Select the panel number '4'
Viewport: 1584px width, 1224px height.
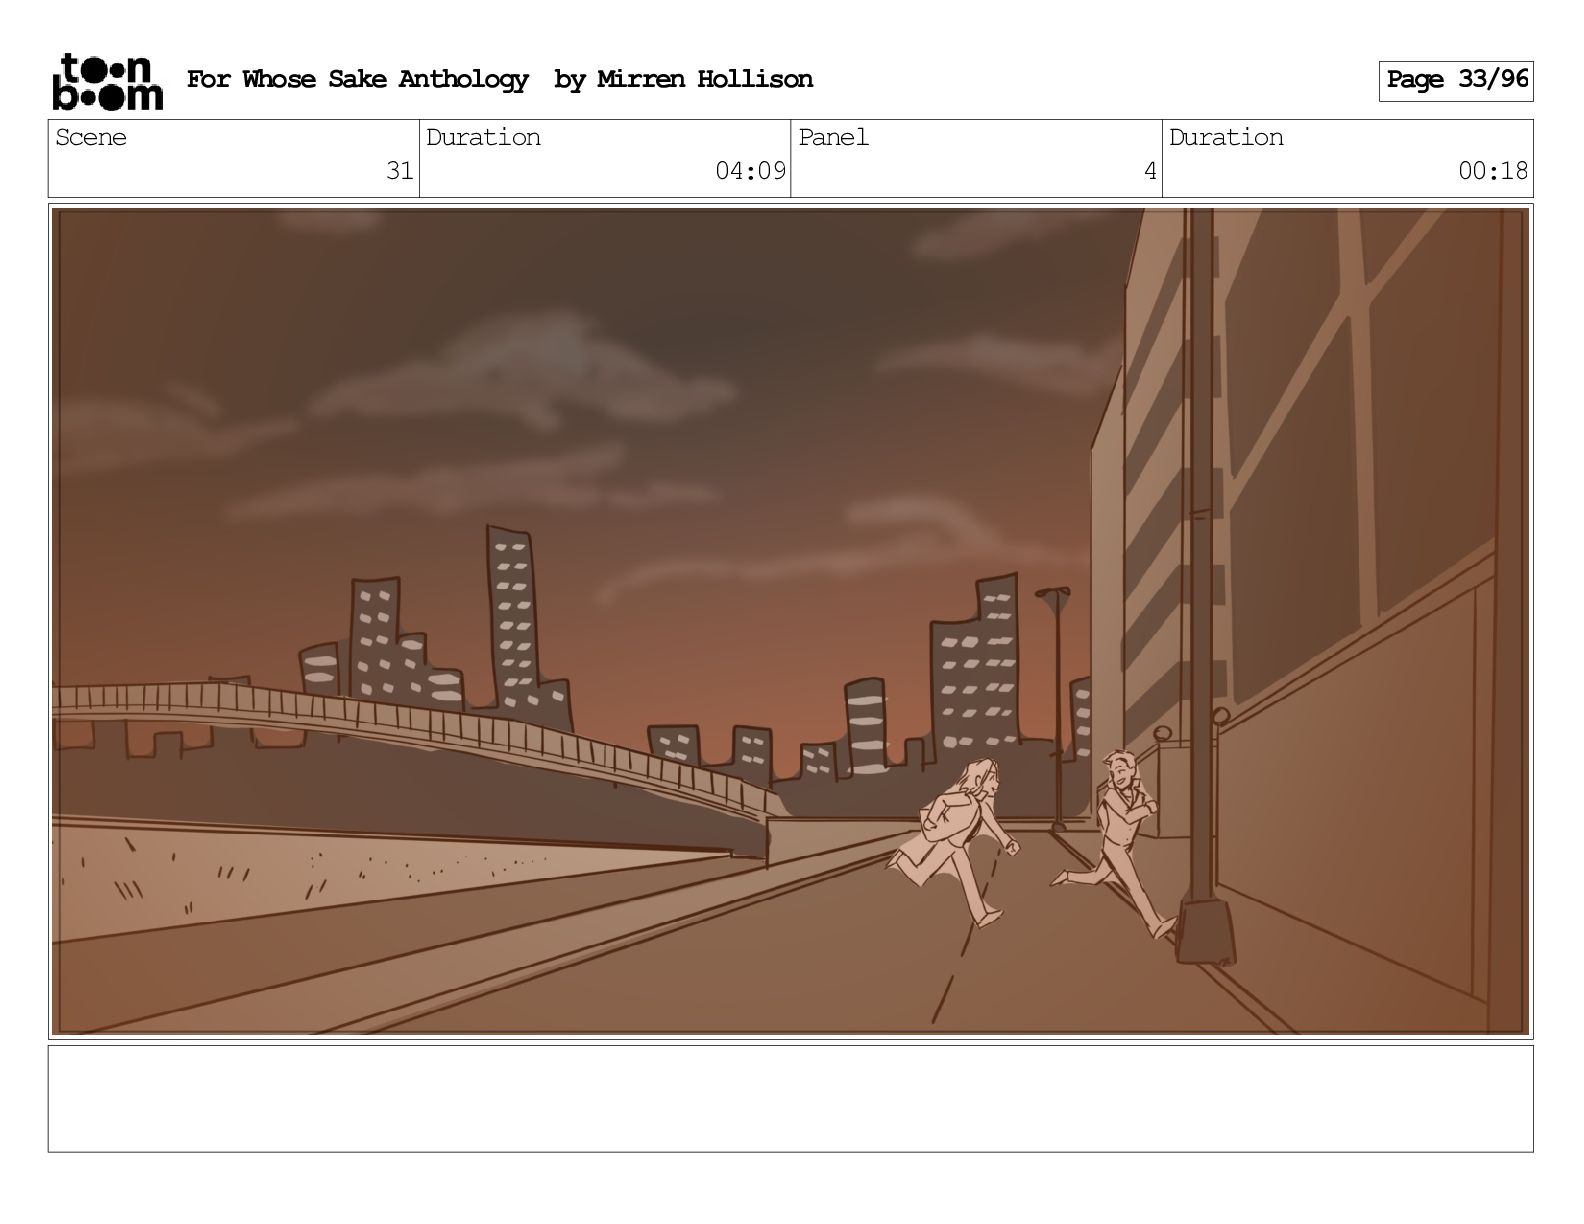tap(1150, 172)
